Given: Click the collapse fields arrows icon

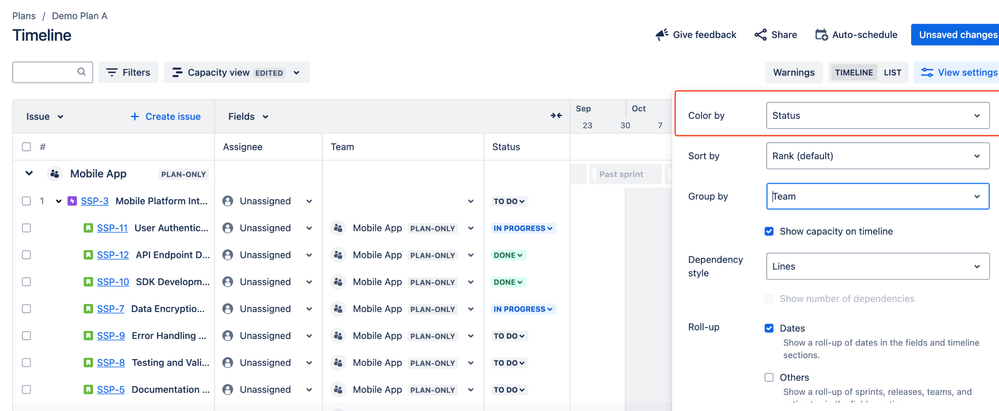Looking at the screenshot, I should [556, 116].
